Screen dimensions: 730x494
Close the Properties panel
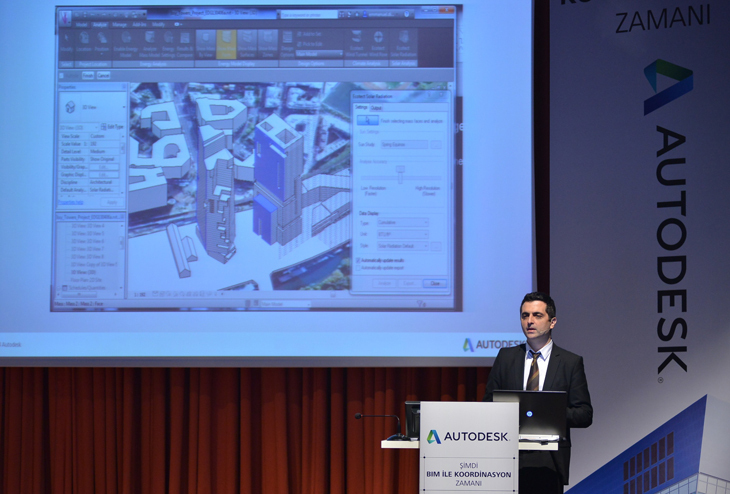click(x=123, y=87)
